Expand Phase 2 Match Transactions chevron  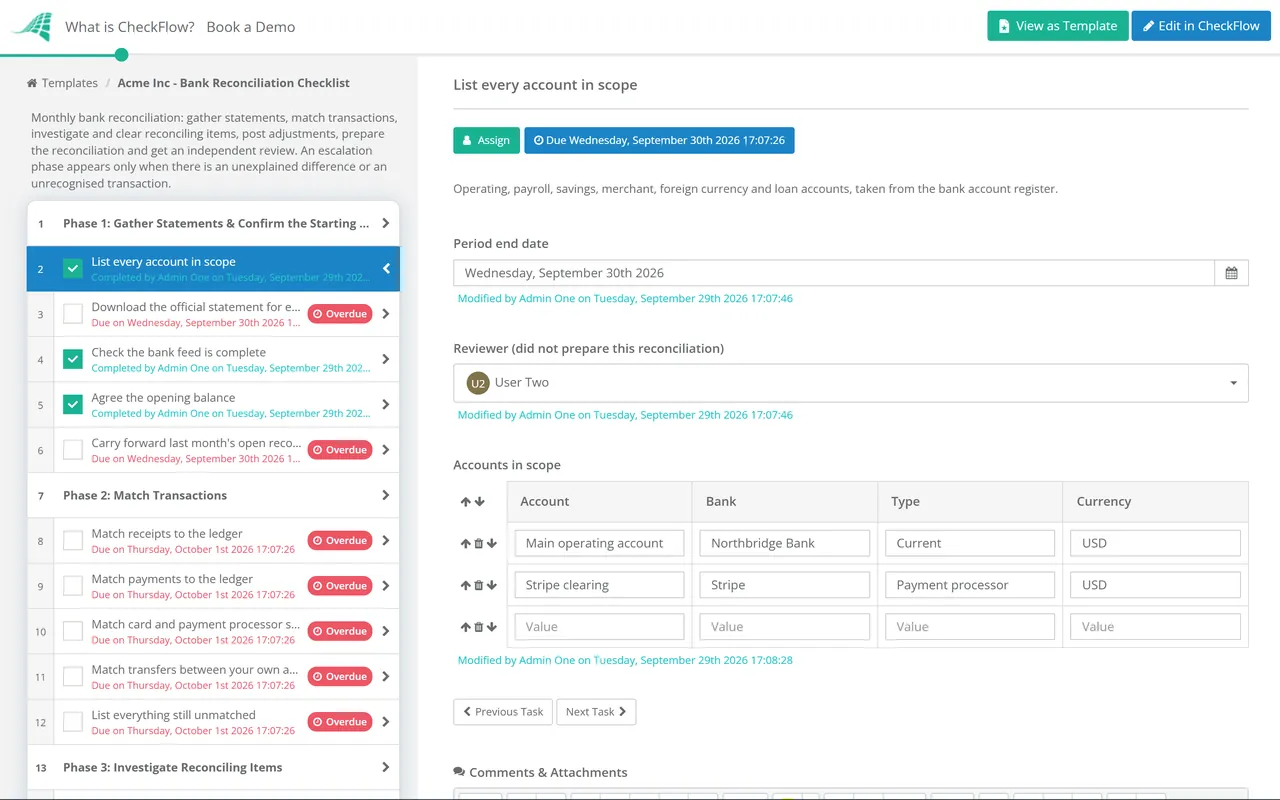pos(386,496)
